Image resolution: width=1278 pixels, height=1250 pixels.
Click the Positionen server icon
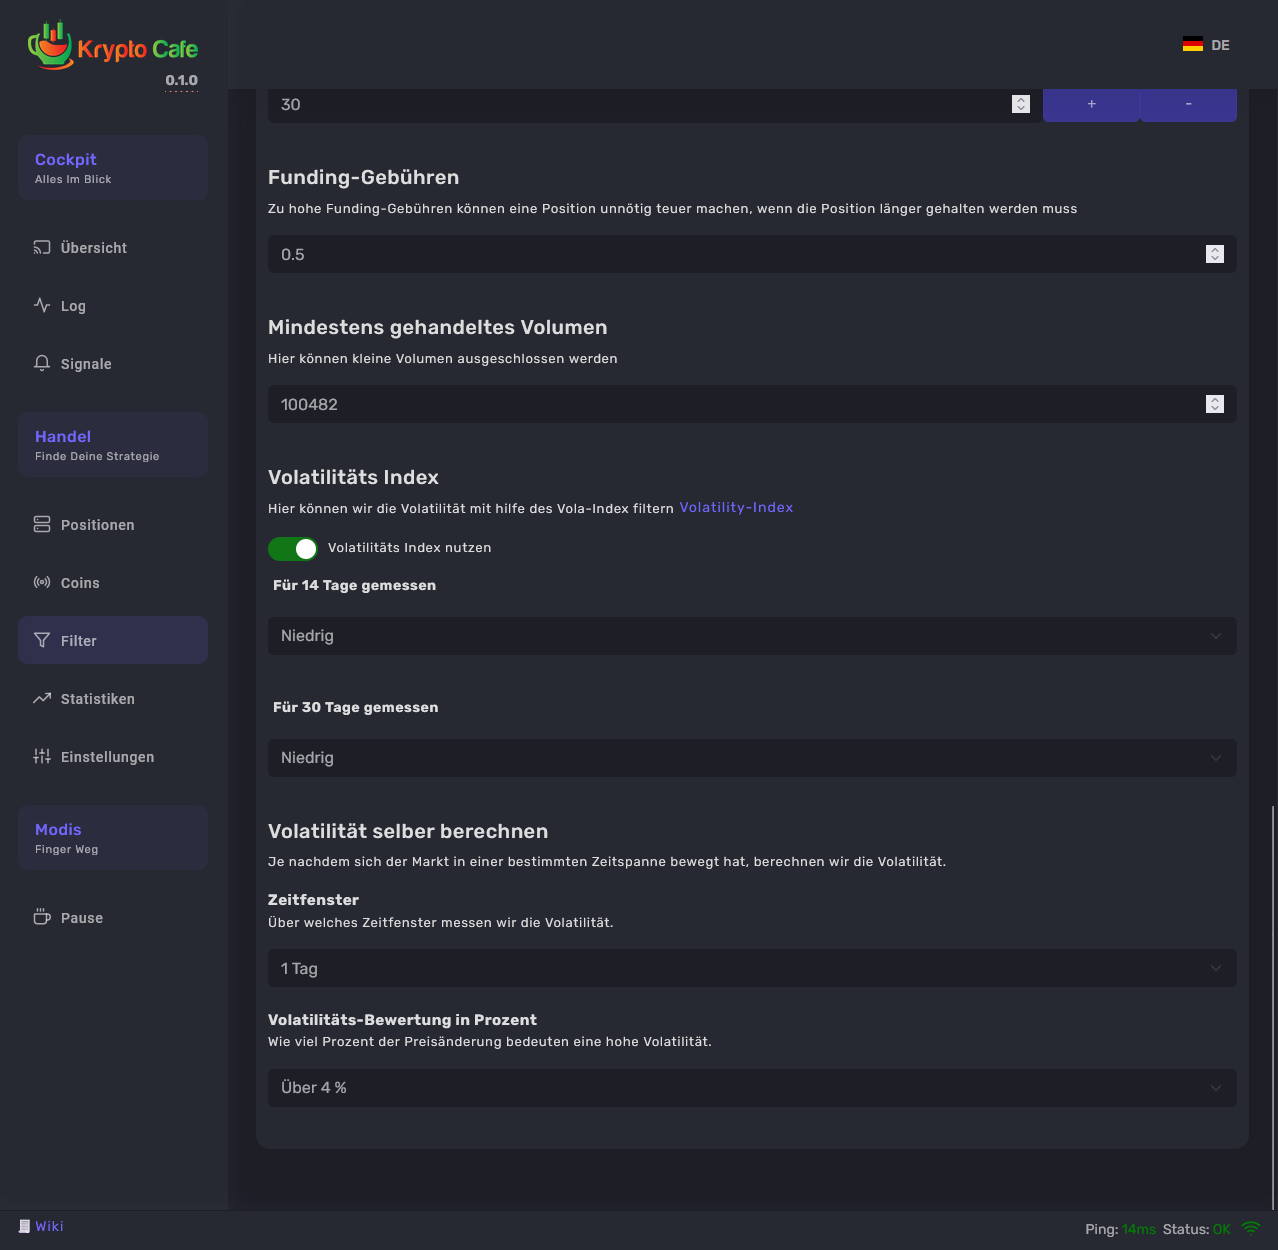42,525
